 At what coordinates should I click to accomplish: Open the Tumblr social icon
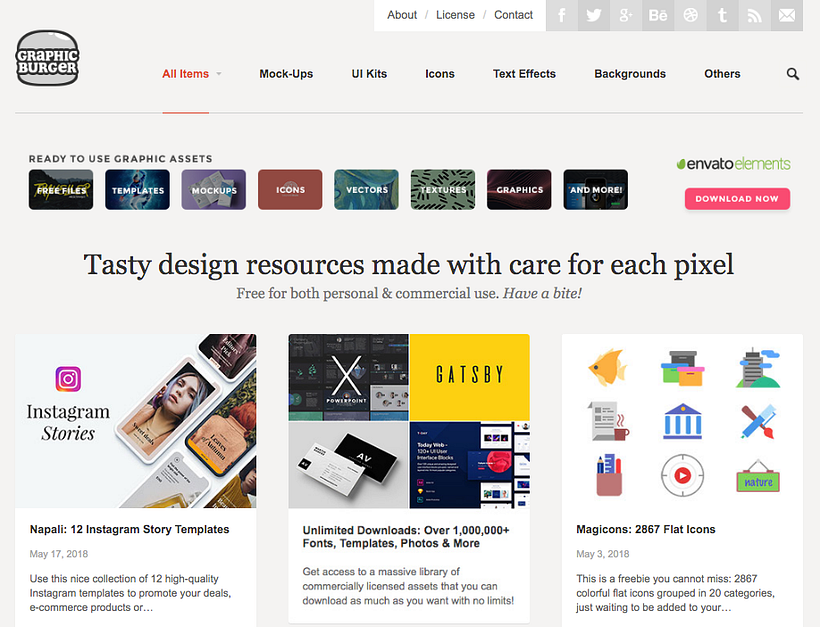722,15
